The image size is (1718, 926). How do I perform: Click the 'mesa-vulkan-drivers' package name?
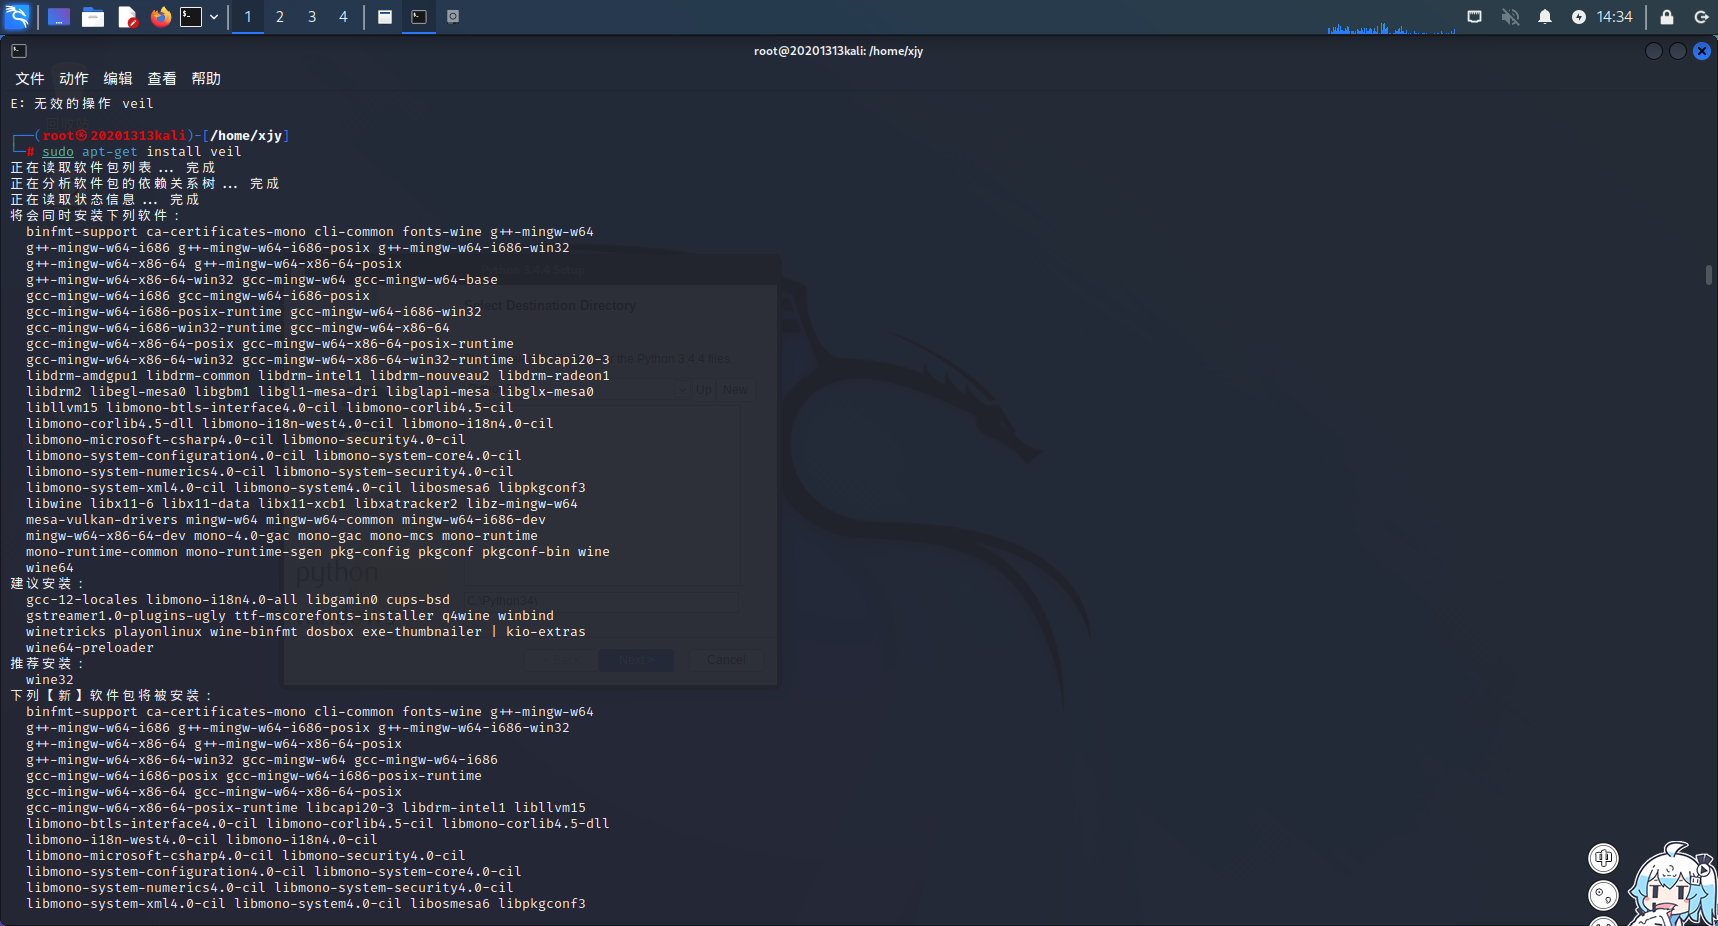pyautogui.click(x=102, y=520)
